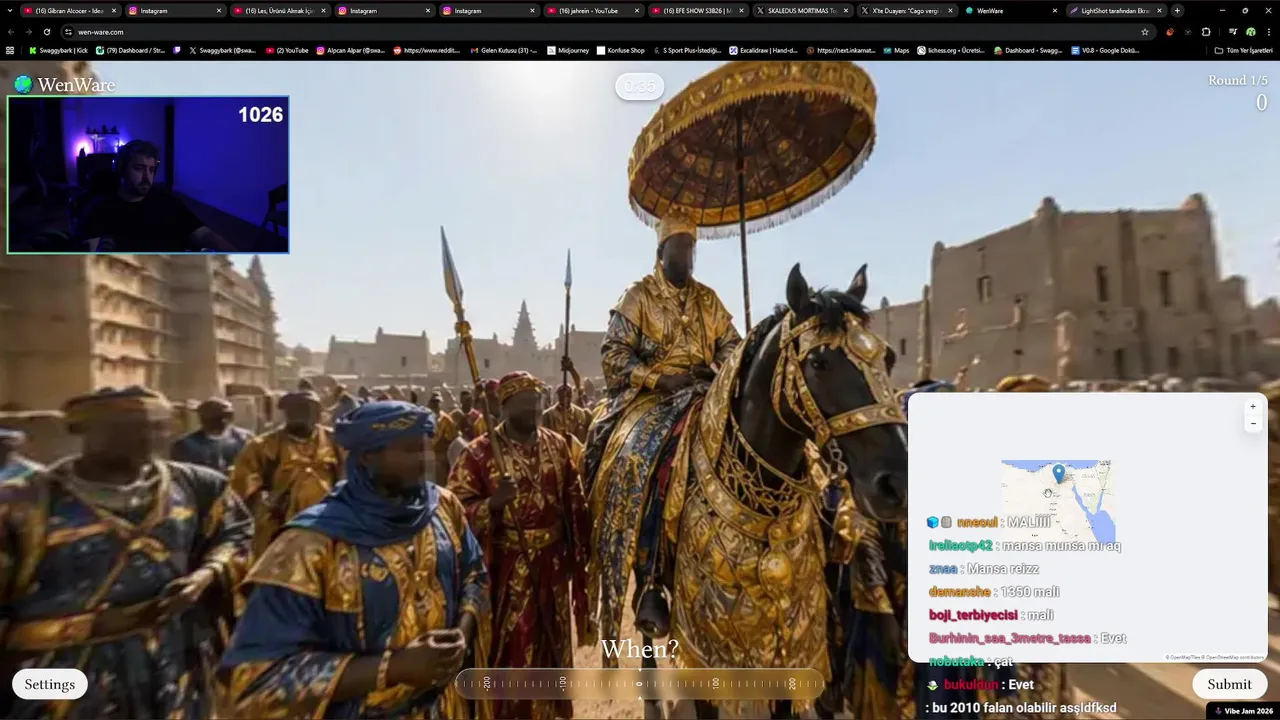This screenshot has height=720, width=1280.
Task: Open the media controls icon
Action: pyautogui.click(x=1233, y=32)
